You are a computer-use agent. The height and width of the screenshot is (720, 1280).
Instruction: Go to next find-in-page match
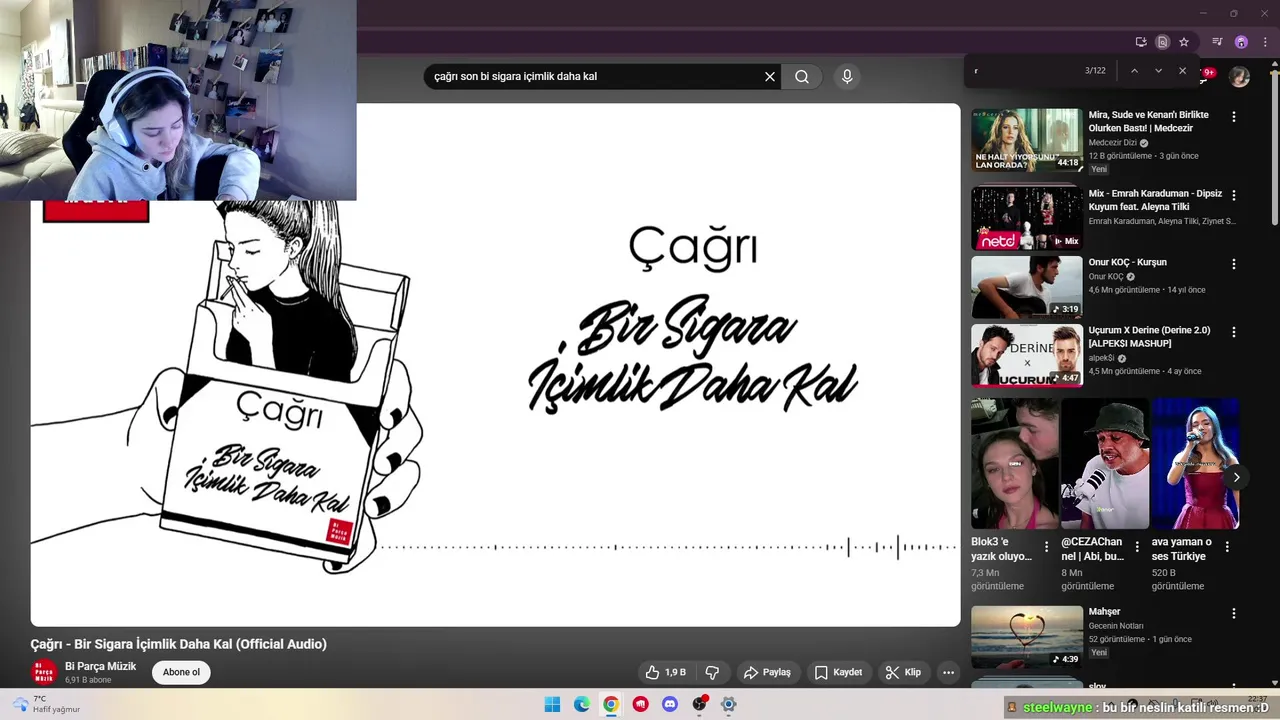click(x=1158, y=71)
